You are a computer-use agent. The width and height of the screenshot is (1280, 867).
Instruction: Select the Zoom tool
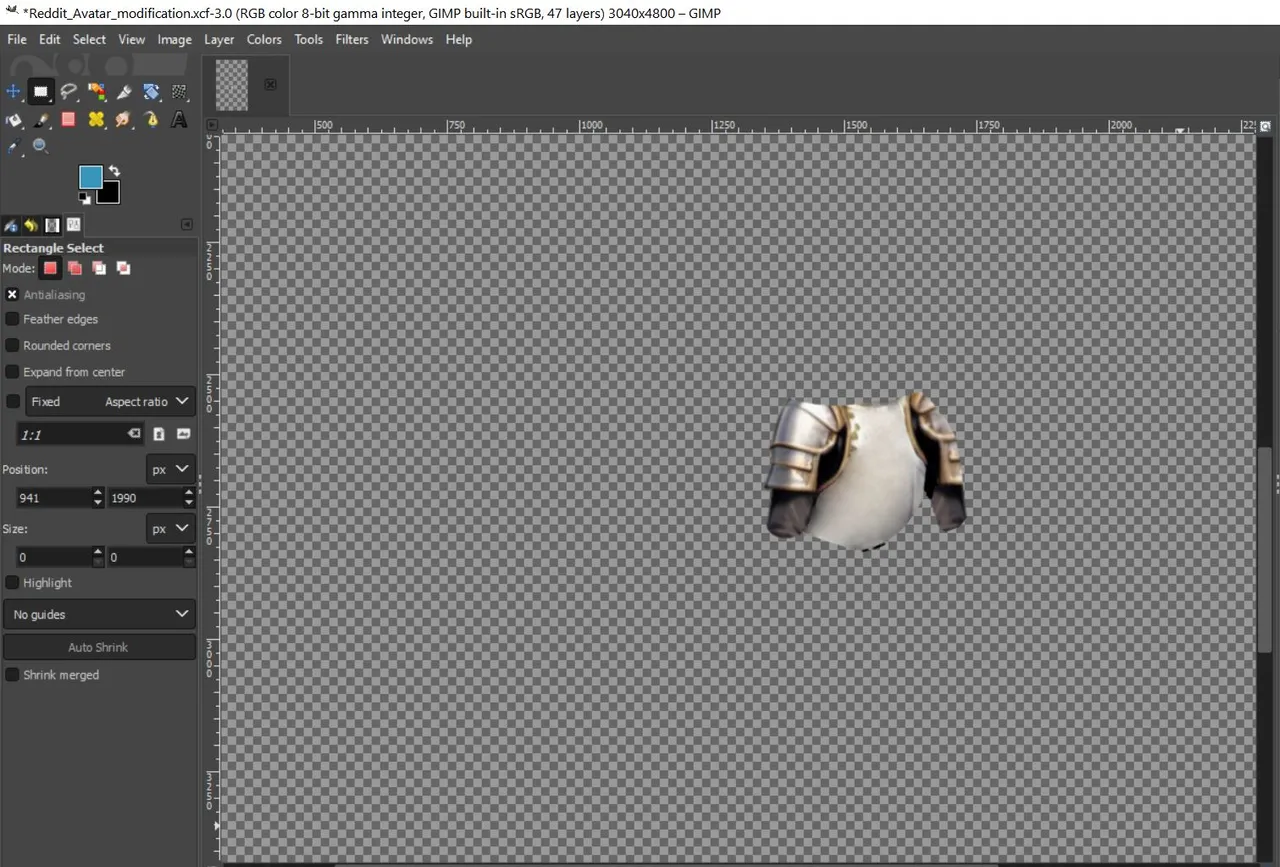point(41,146)
